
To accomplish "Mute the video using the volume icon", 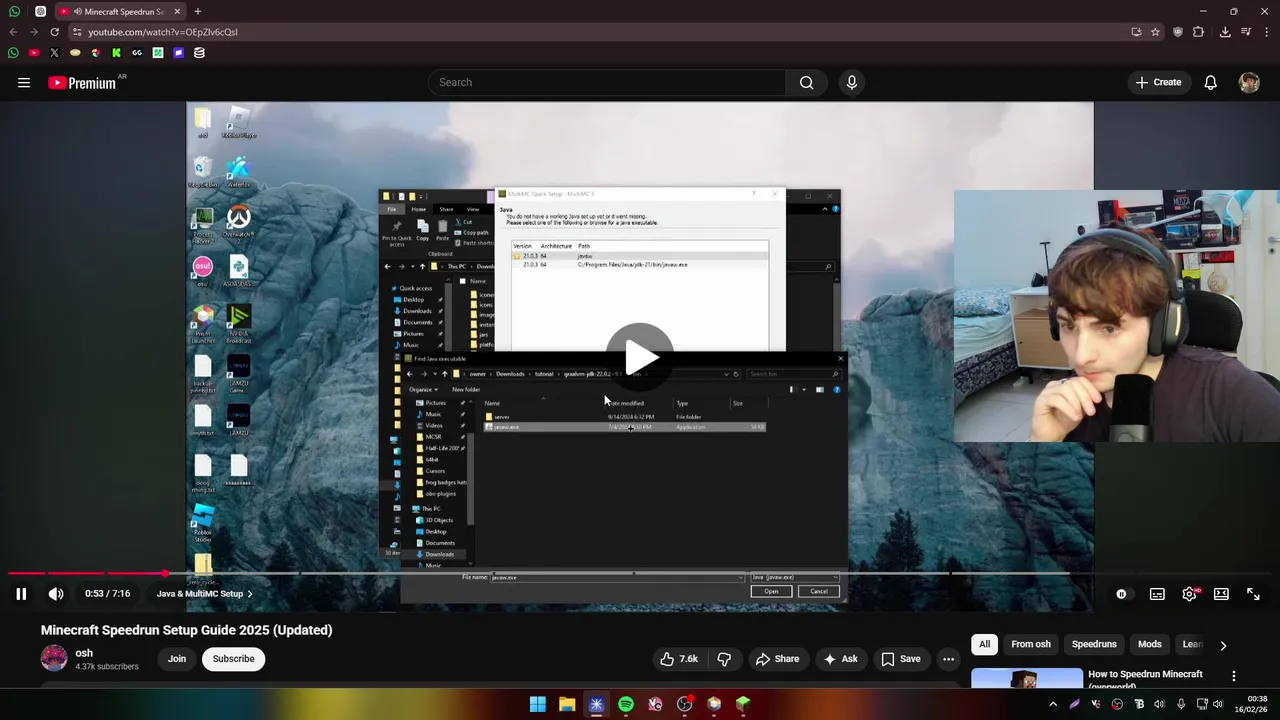I will pos(56,594).
